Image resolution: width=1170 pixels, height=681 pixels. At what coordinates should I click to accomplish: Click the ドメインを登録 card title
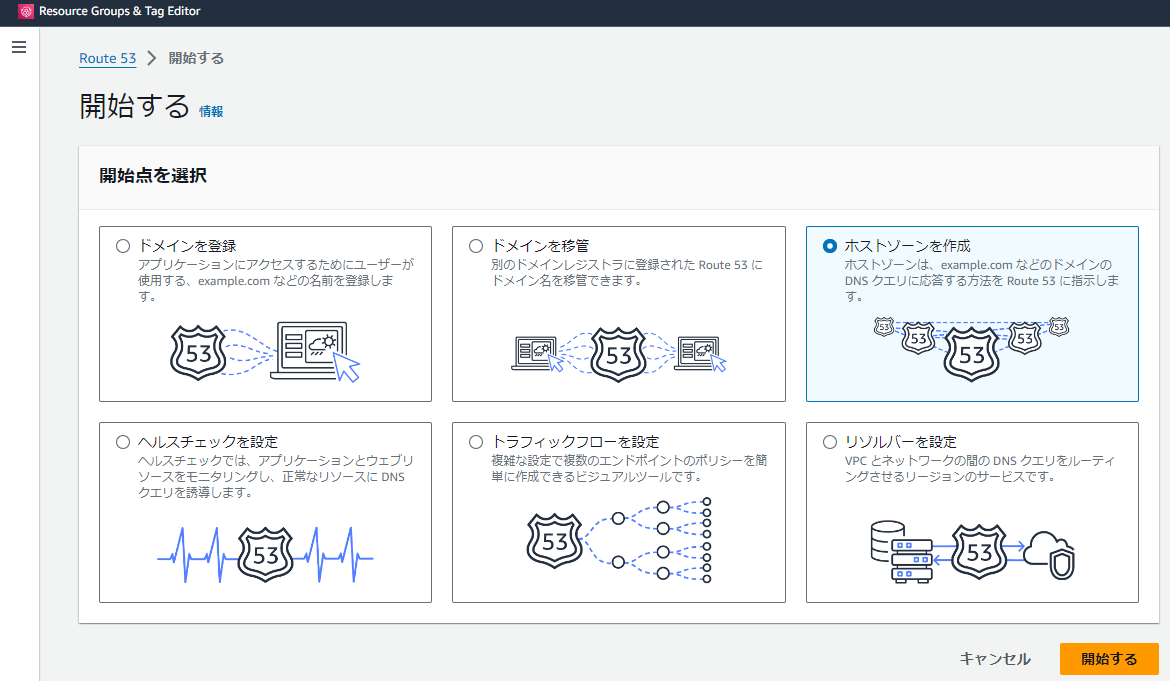tap(187, 246)
